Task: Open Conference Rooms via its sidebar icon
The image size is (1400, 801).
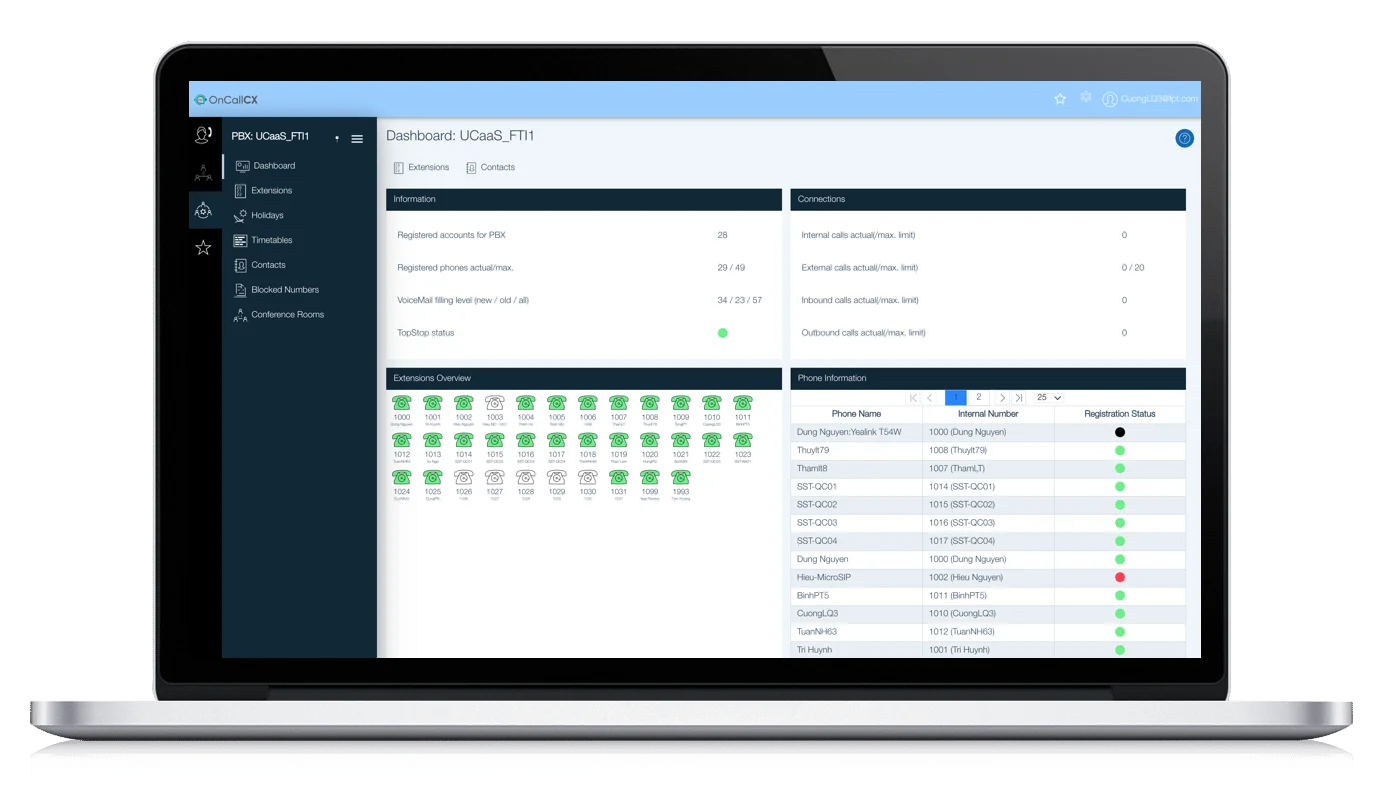Action: [x=241, y=314]
